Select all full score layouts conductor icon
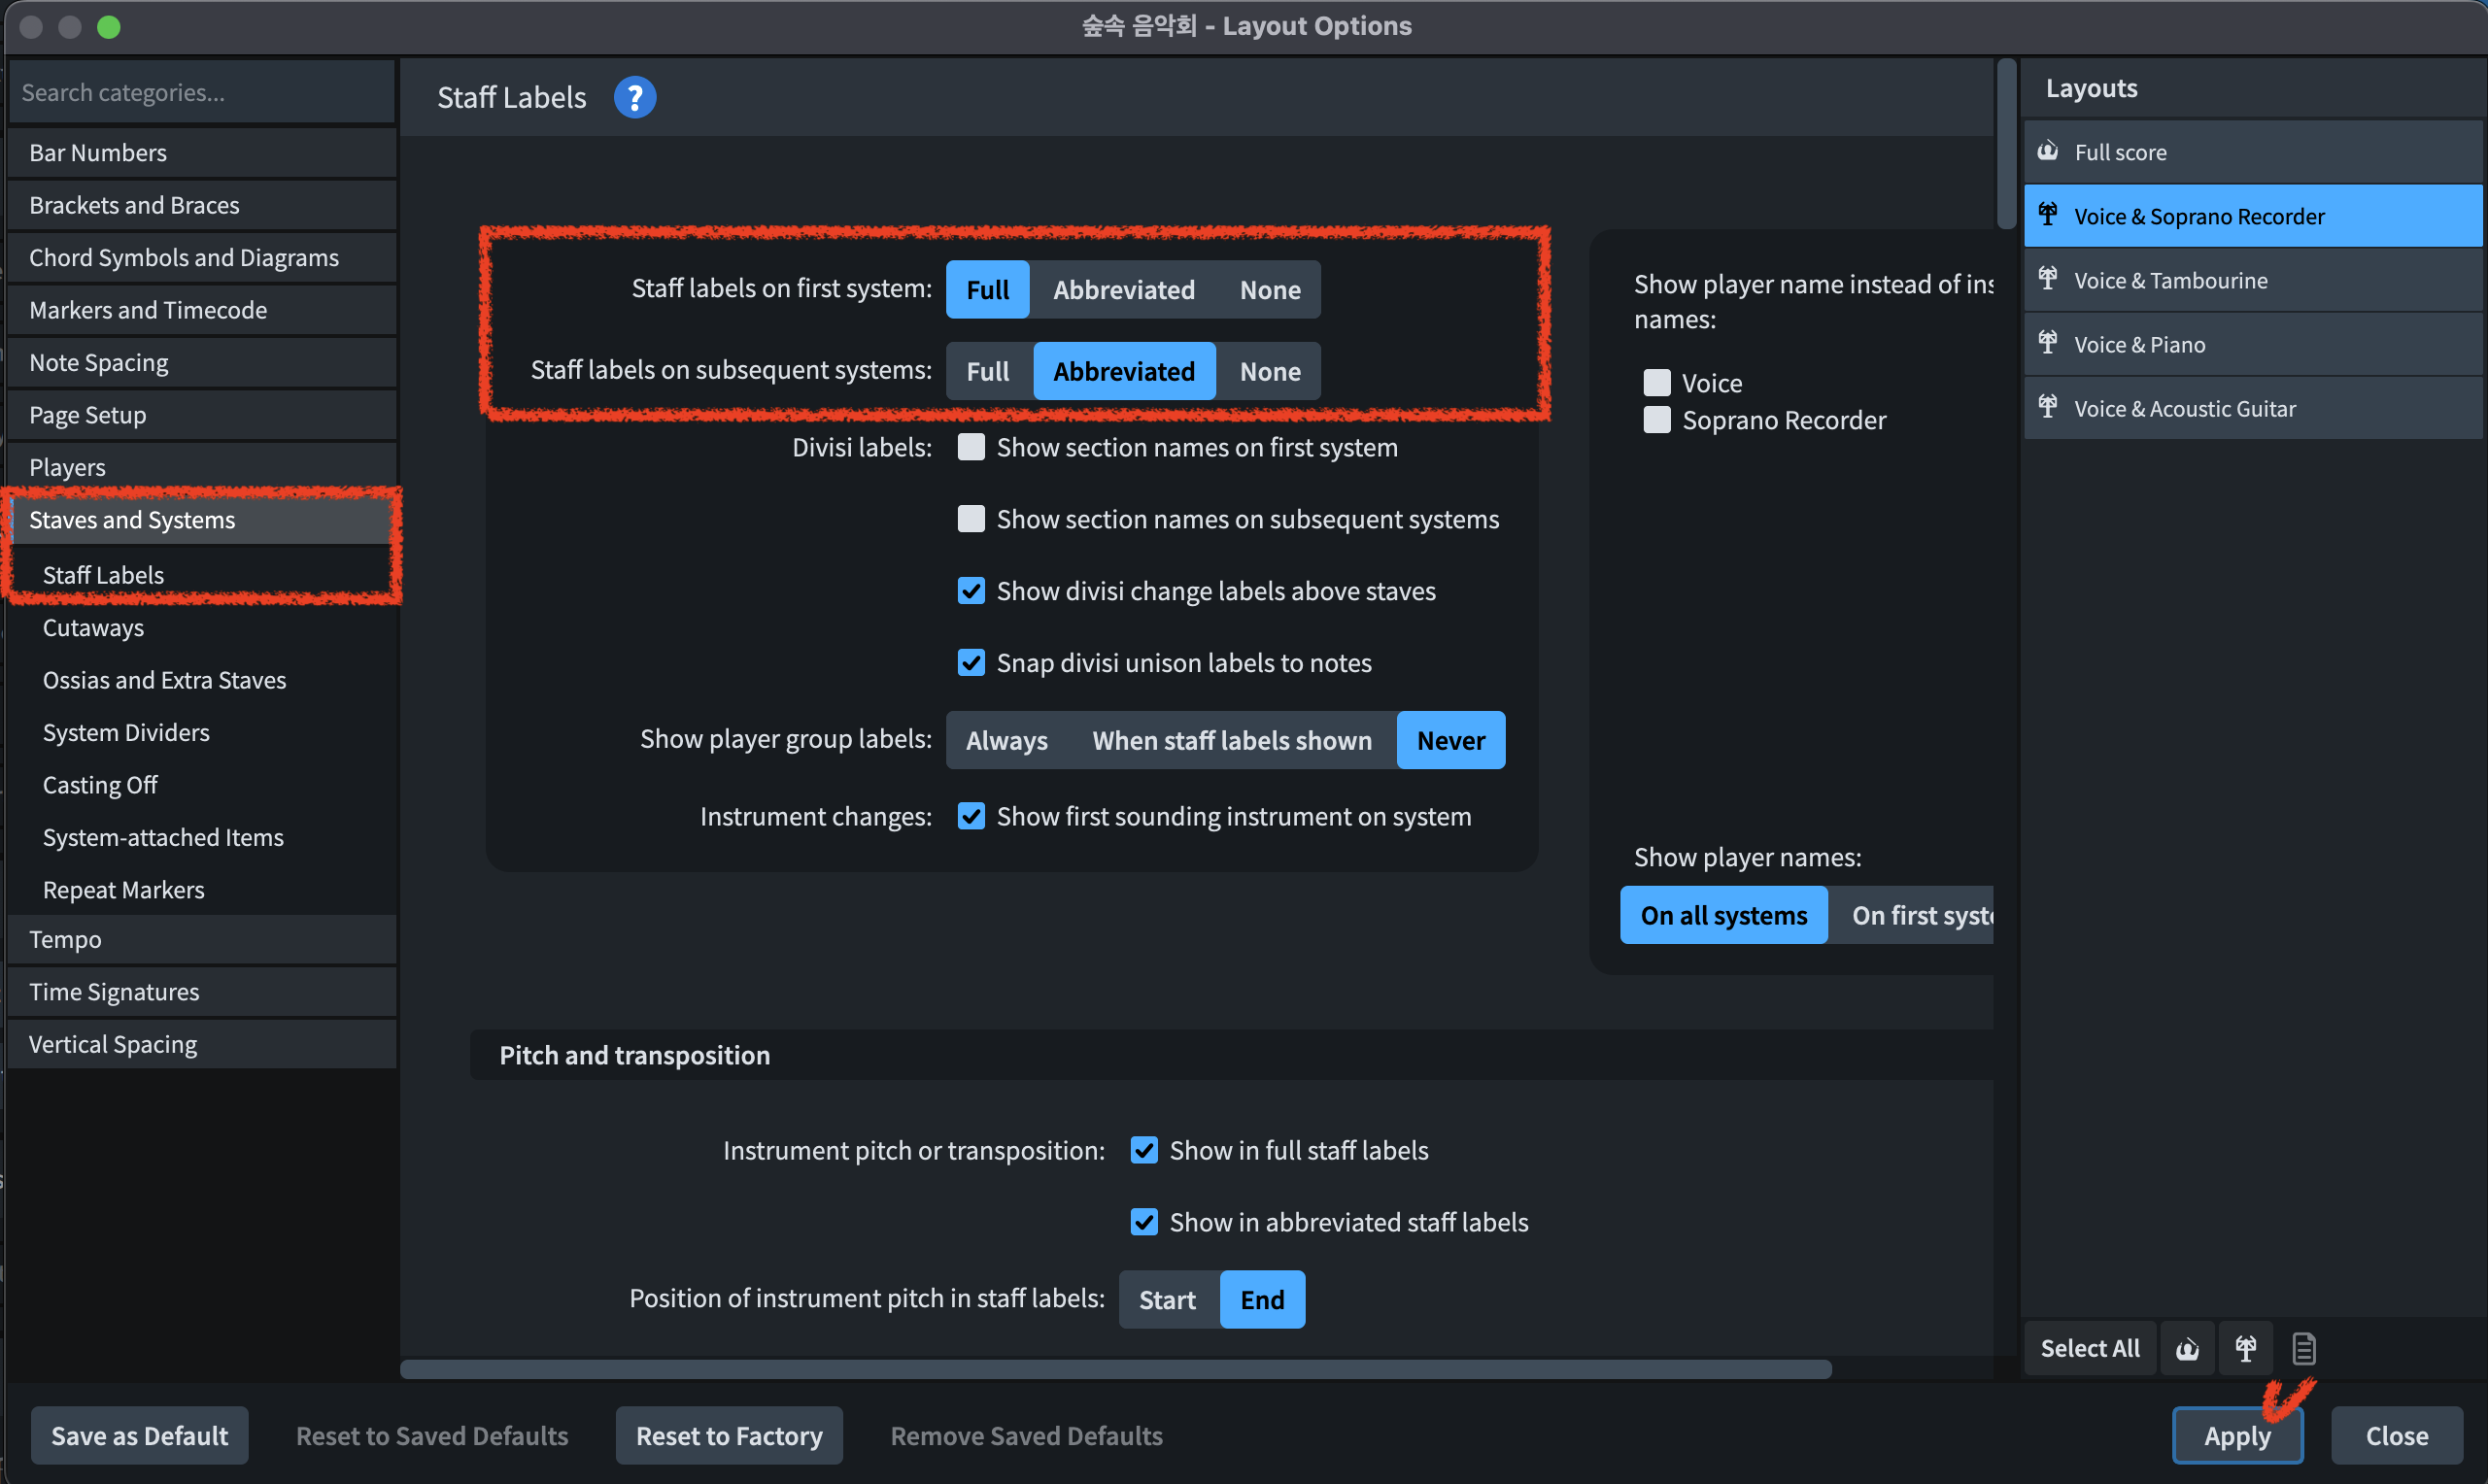2488x1484 pixels. (2187, 1349)
